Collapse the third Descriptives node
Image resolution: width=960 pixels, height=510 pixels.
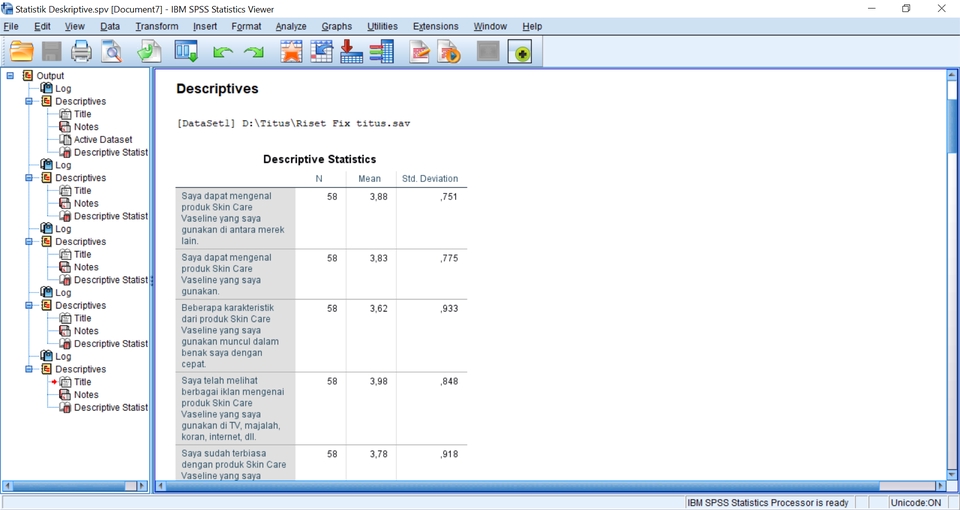click(x=29, y=242)
